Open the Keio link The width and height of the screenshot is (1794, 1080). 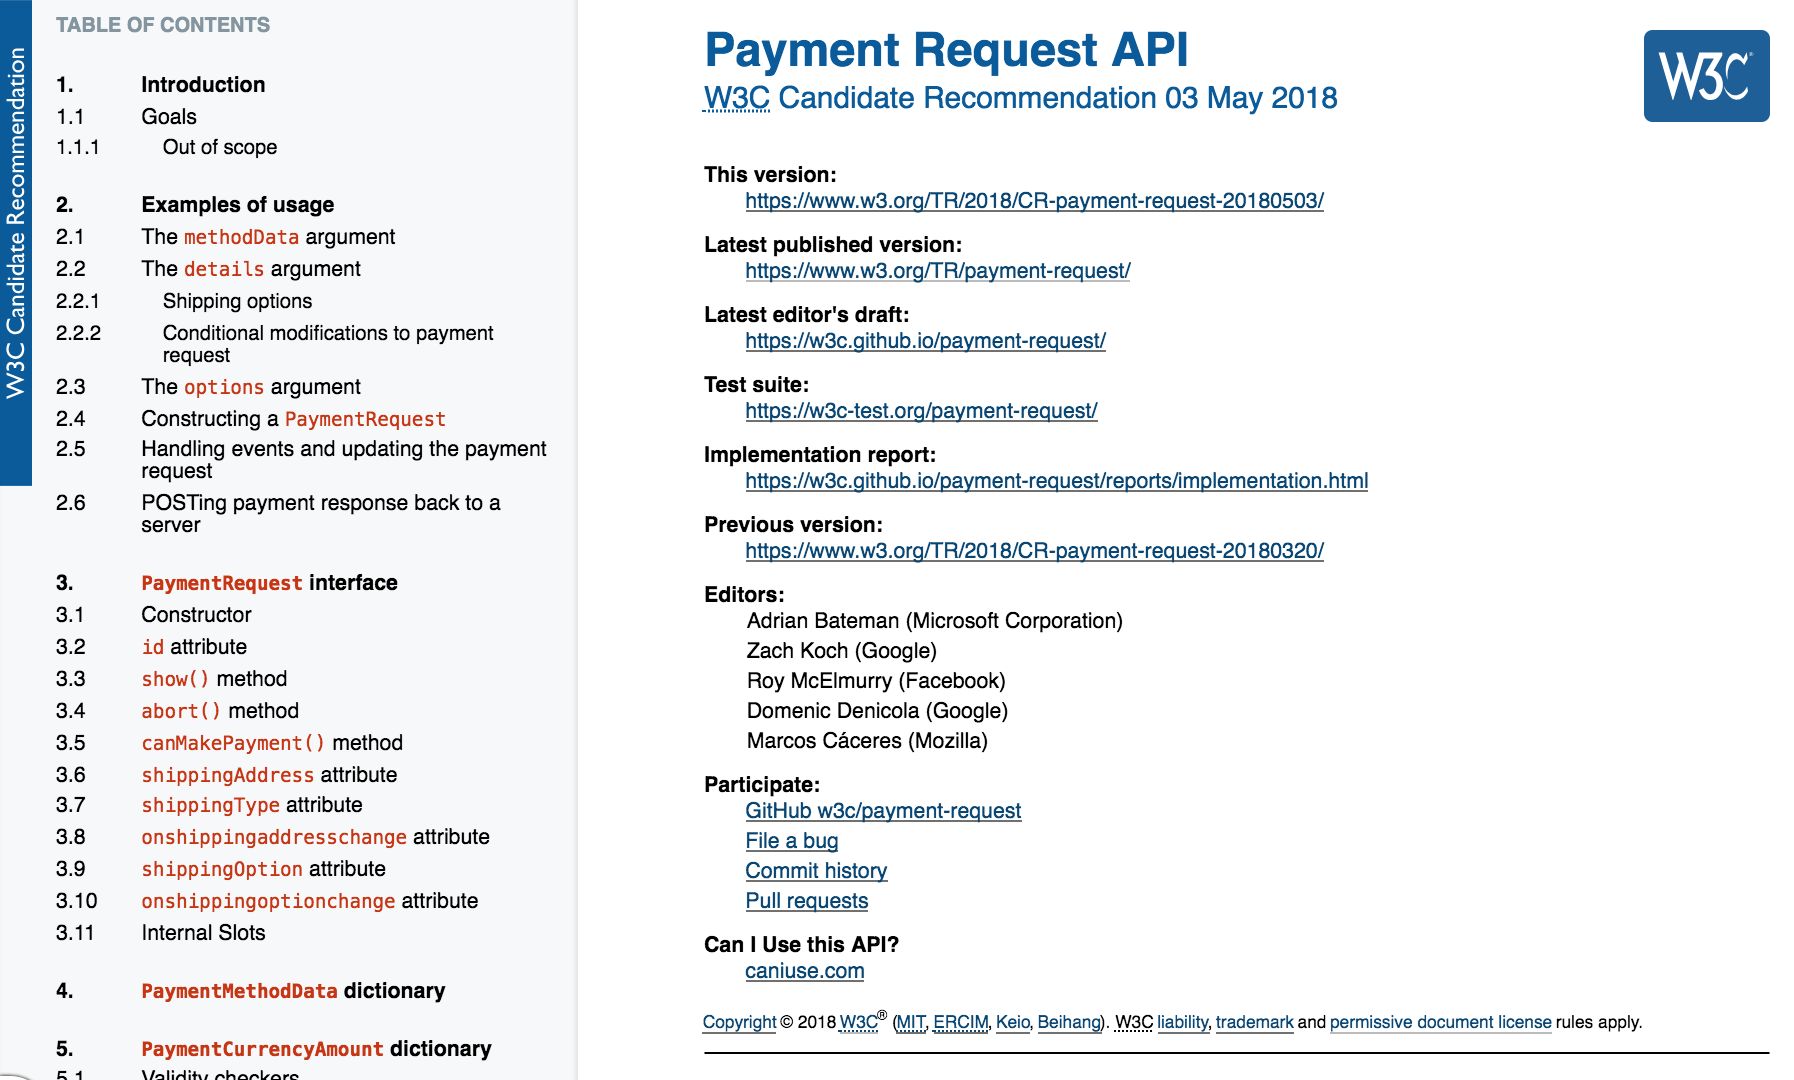pyautogui.click(x=1013, y=1022)
